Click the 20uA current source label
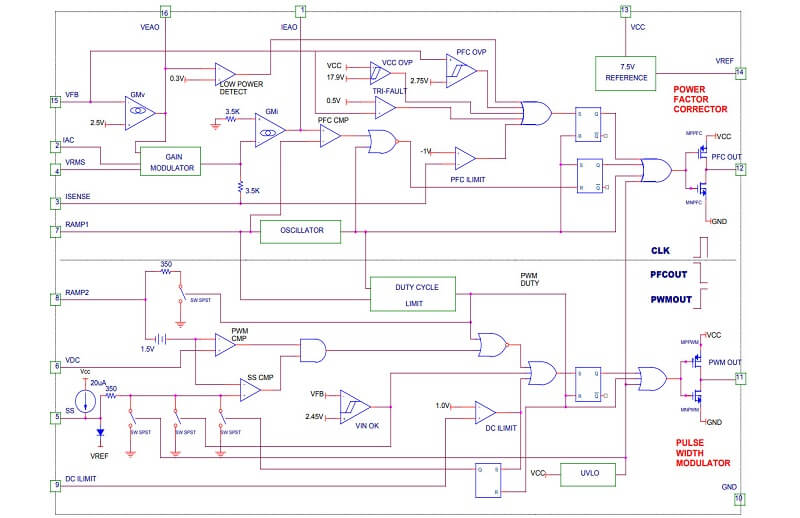 click(98, 382)
